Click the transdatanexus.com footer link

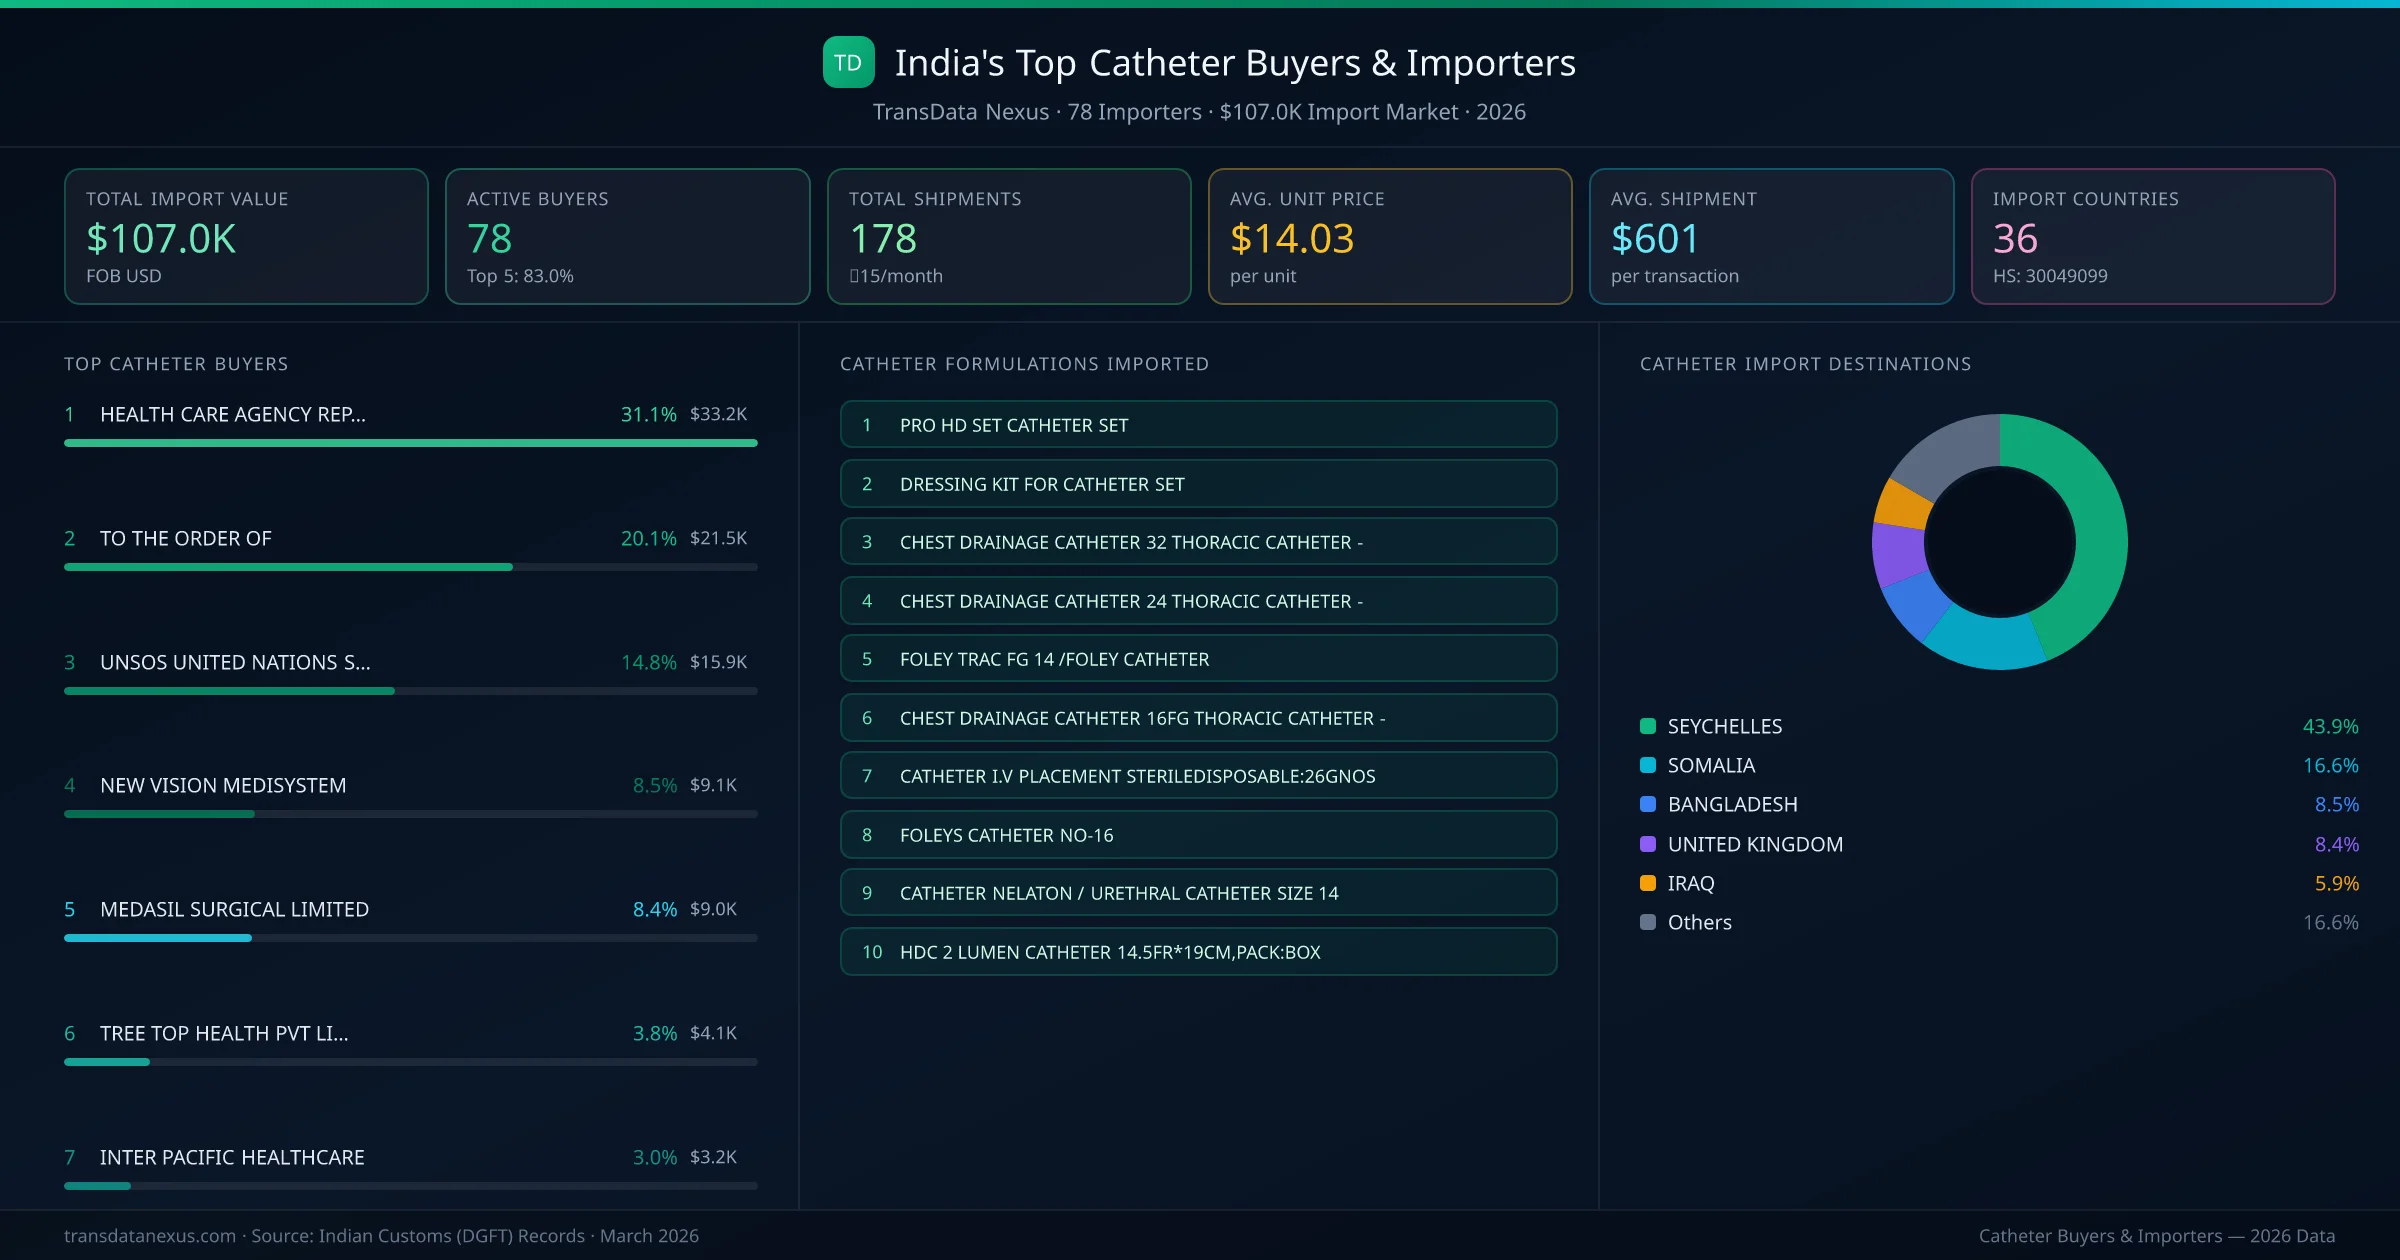click(149, 1236)
